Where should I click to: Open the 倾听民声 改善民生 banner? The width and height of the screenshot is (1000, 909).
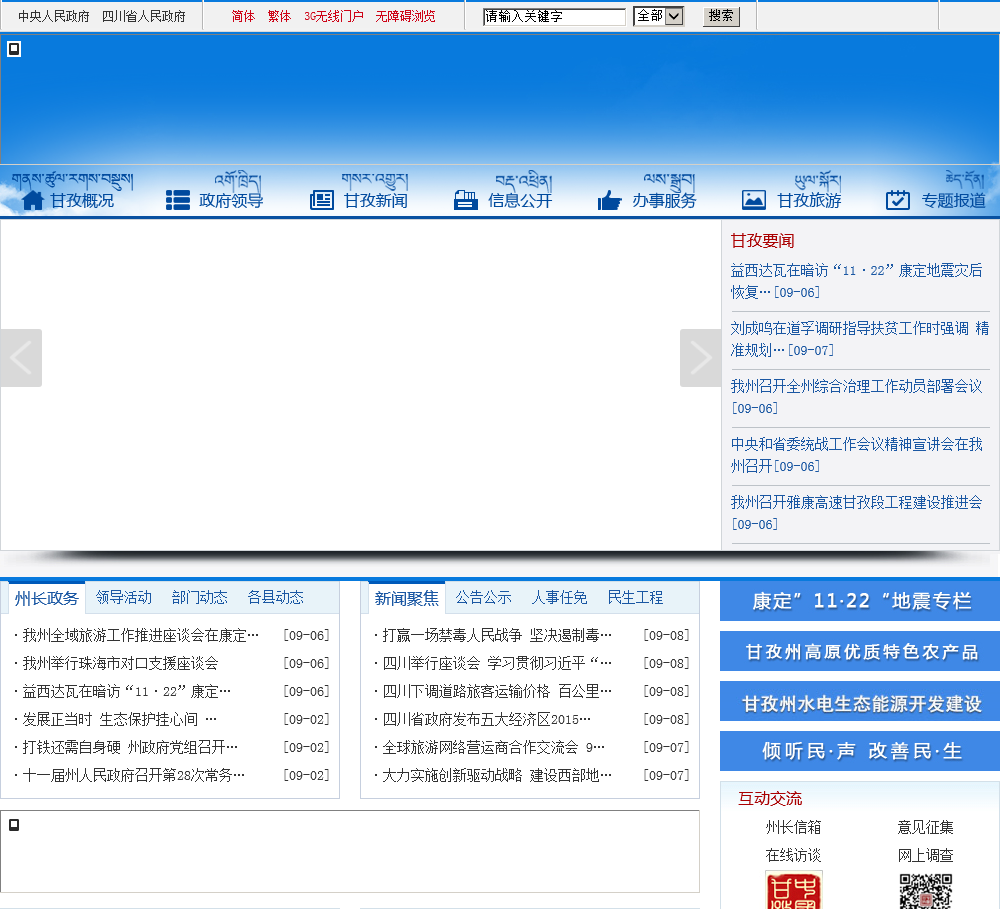click(x=860, y=751)
